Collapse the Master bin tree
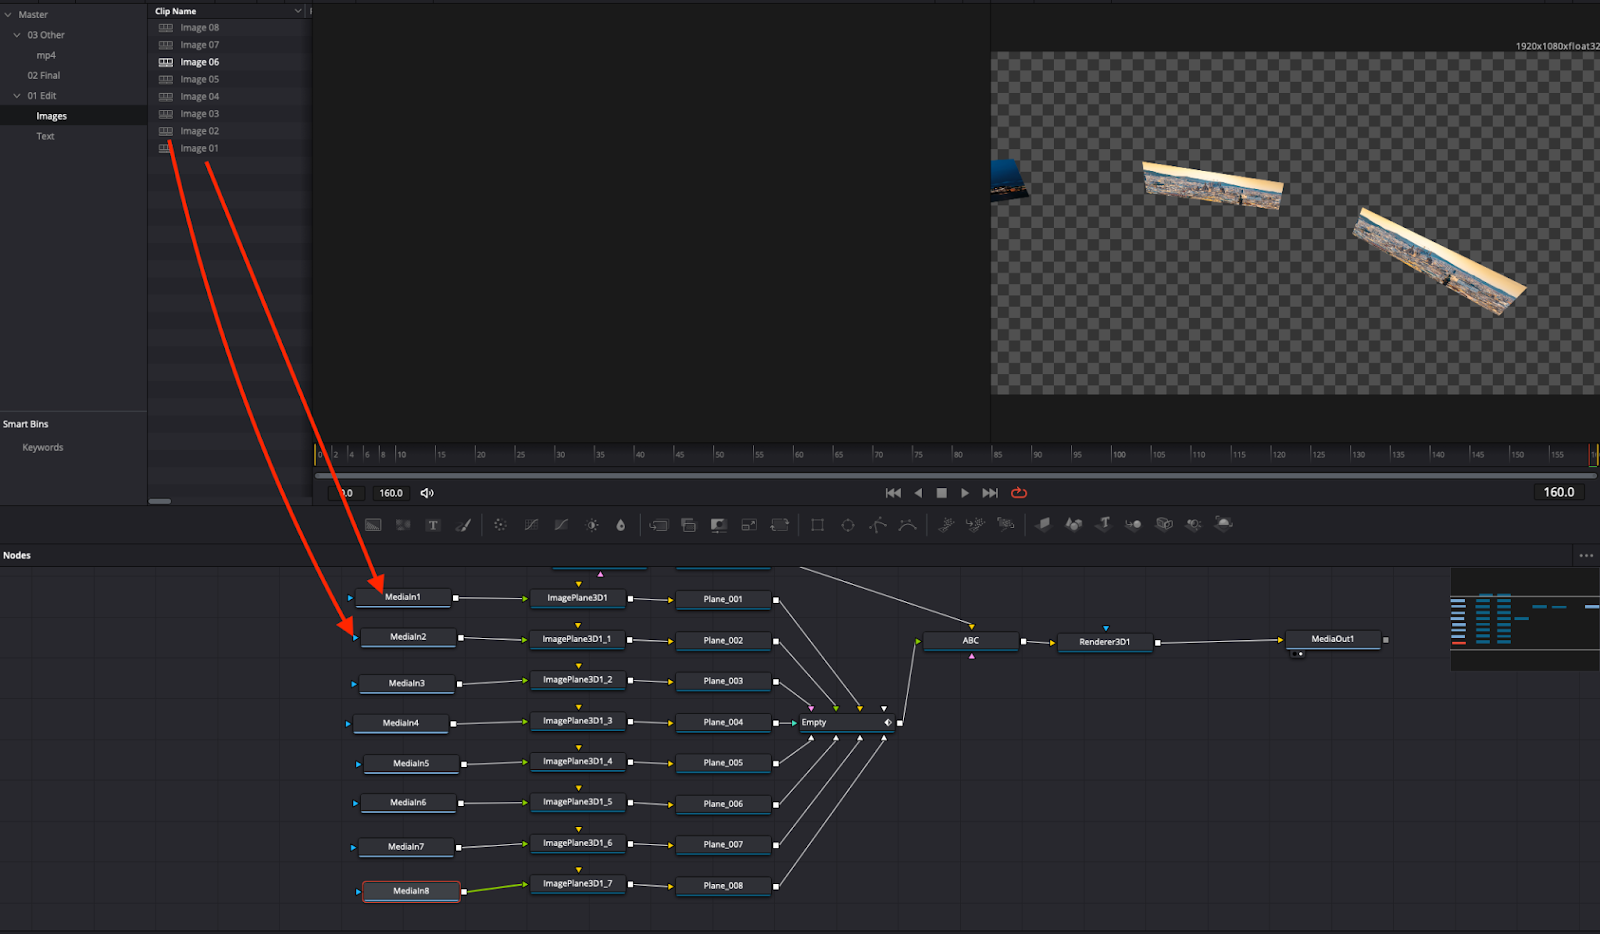This screenshot has height=934, width=1600. (8, 15)
